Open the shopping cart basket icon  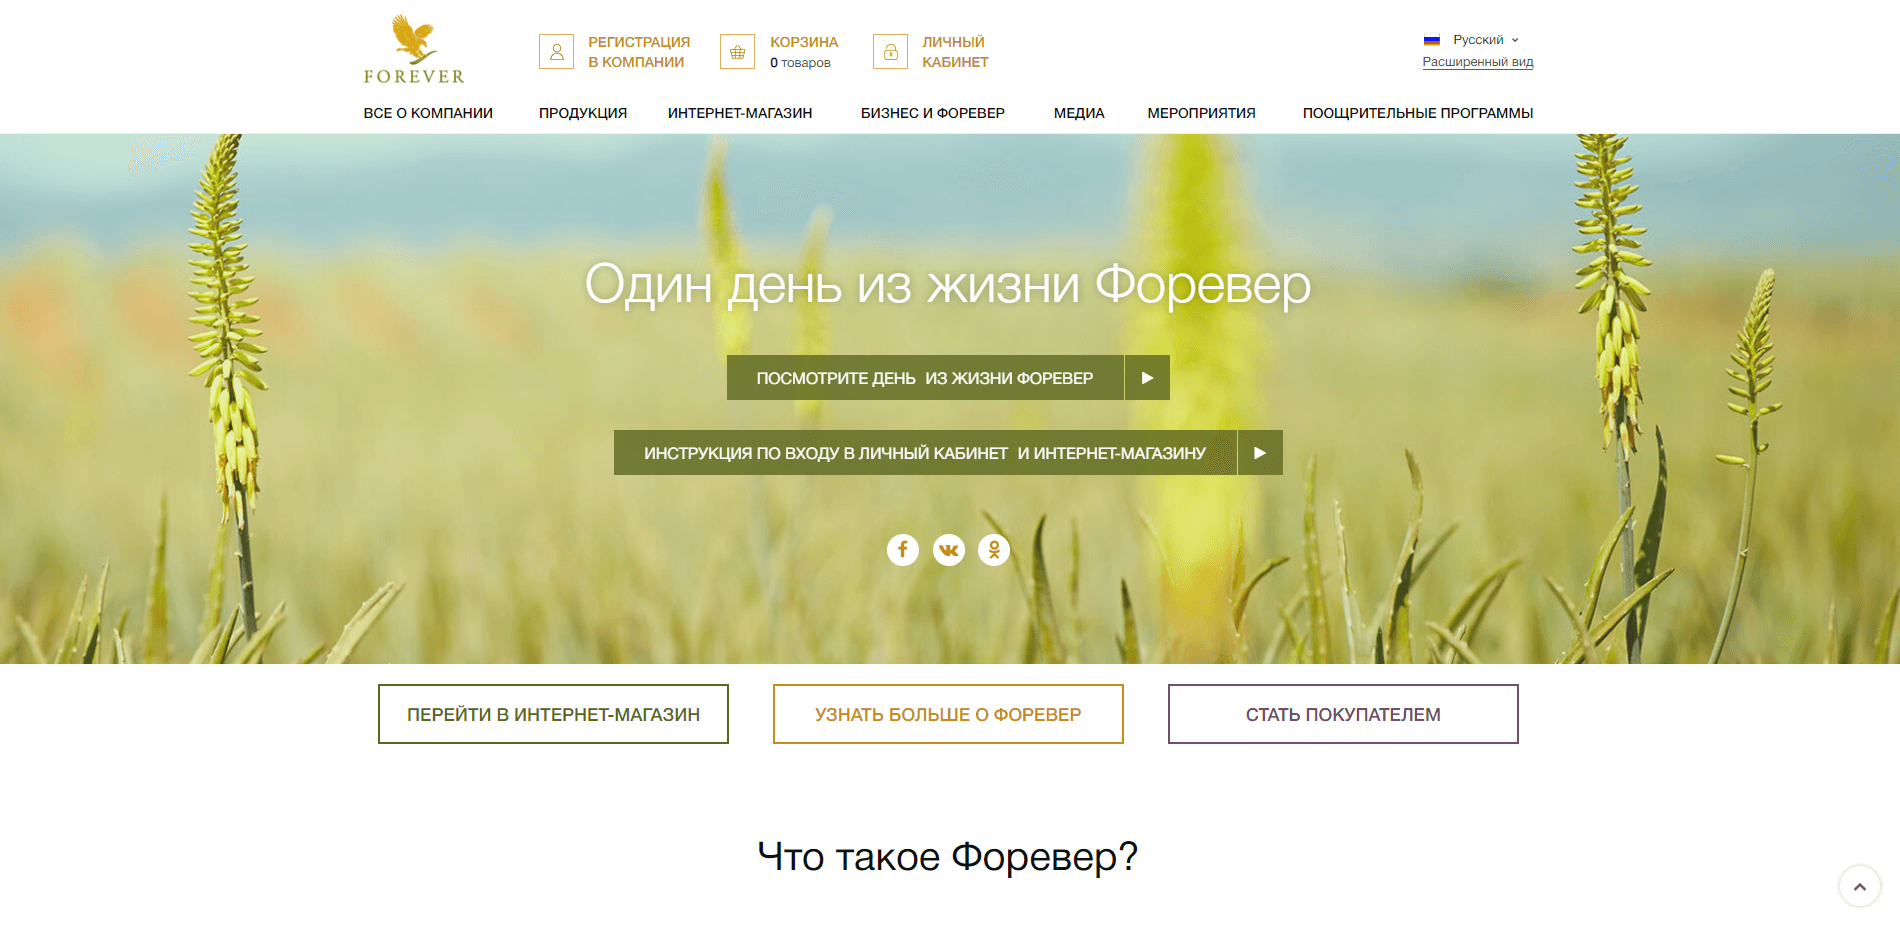(737, 51)
